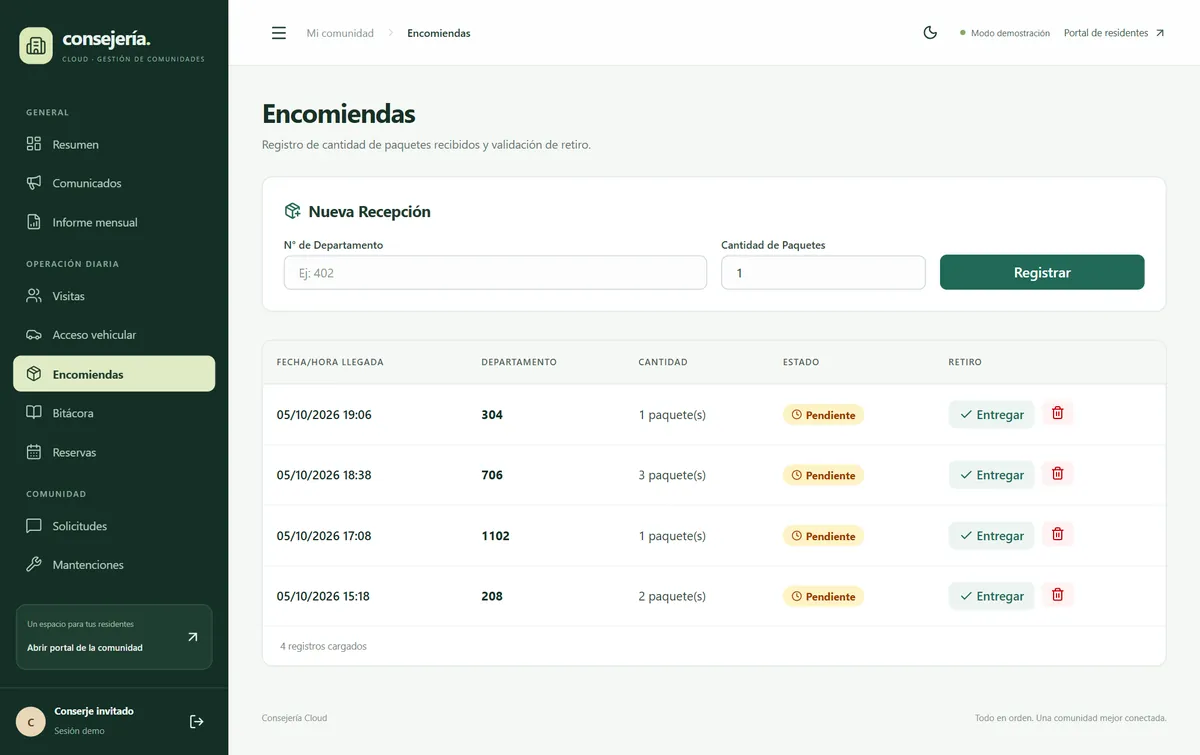This screenshot has width=1200, height=755.
Task: Select Encomiendas in sidebar
Action: tap(114, 374)
